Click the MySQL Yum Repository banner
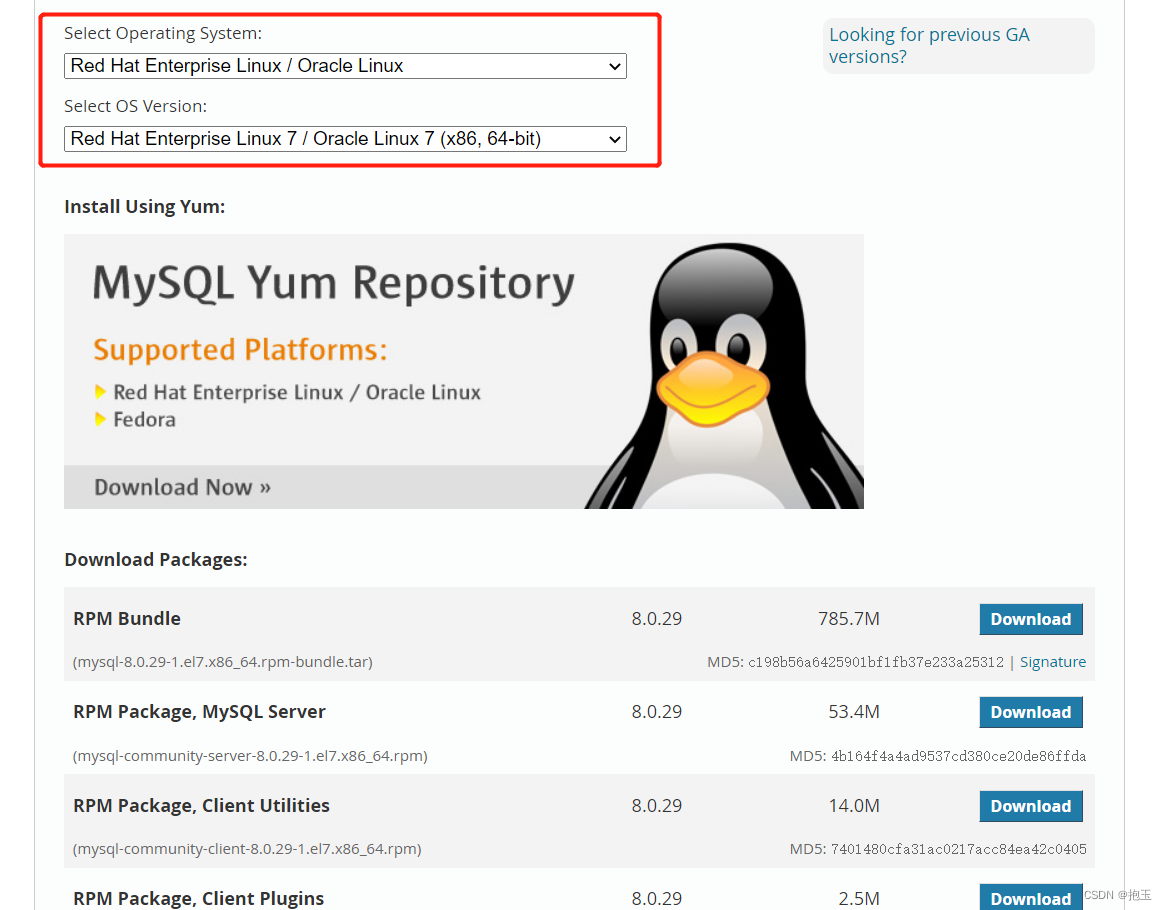Screen dimensions: 1167x910 coord(464,371)
